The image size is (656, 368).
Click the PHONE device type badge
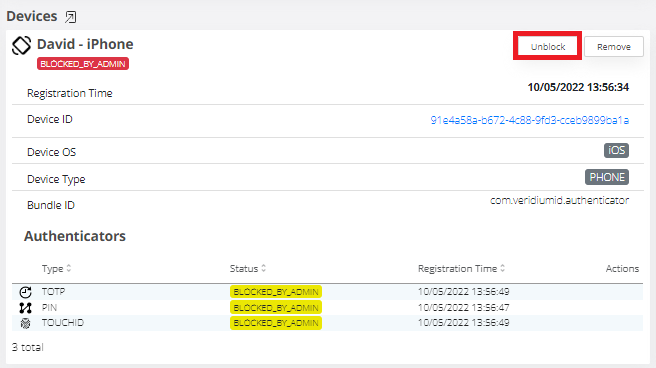click(x=607, y=177)
